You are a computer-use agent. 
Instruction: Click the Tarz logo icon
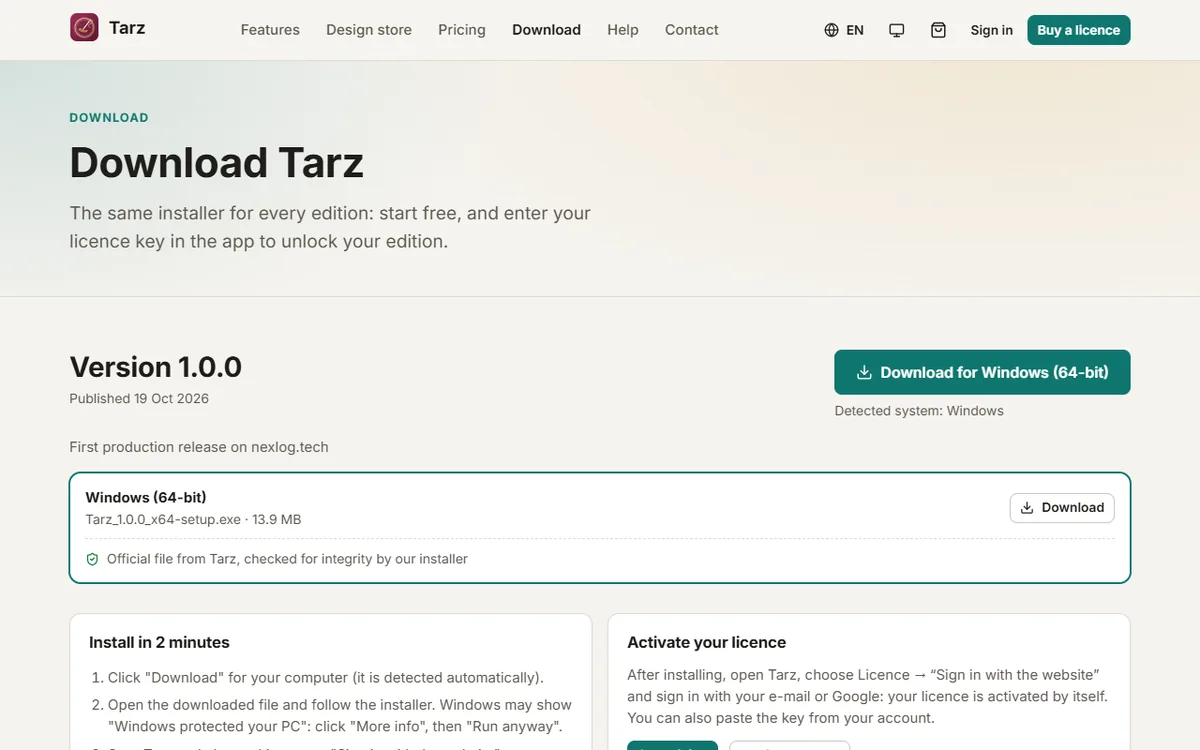click(x=84, y=28)
